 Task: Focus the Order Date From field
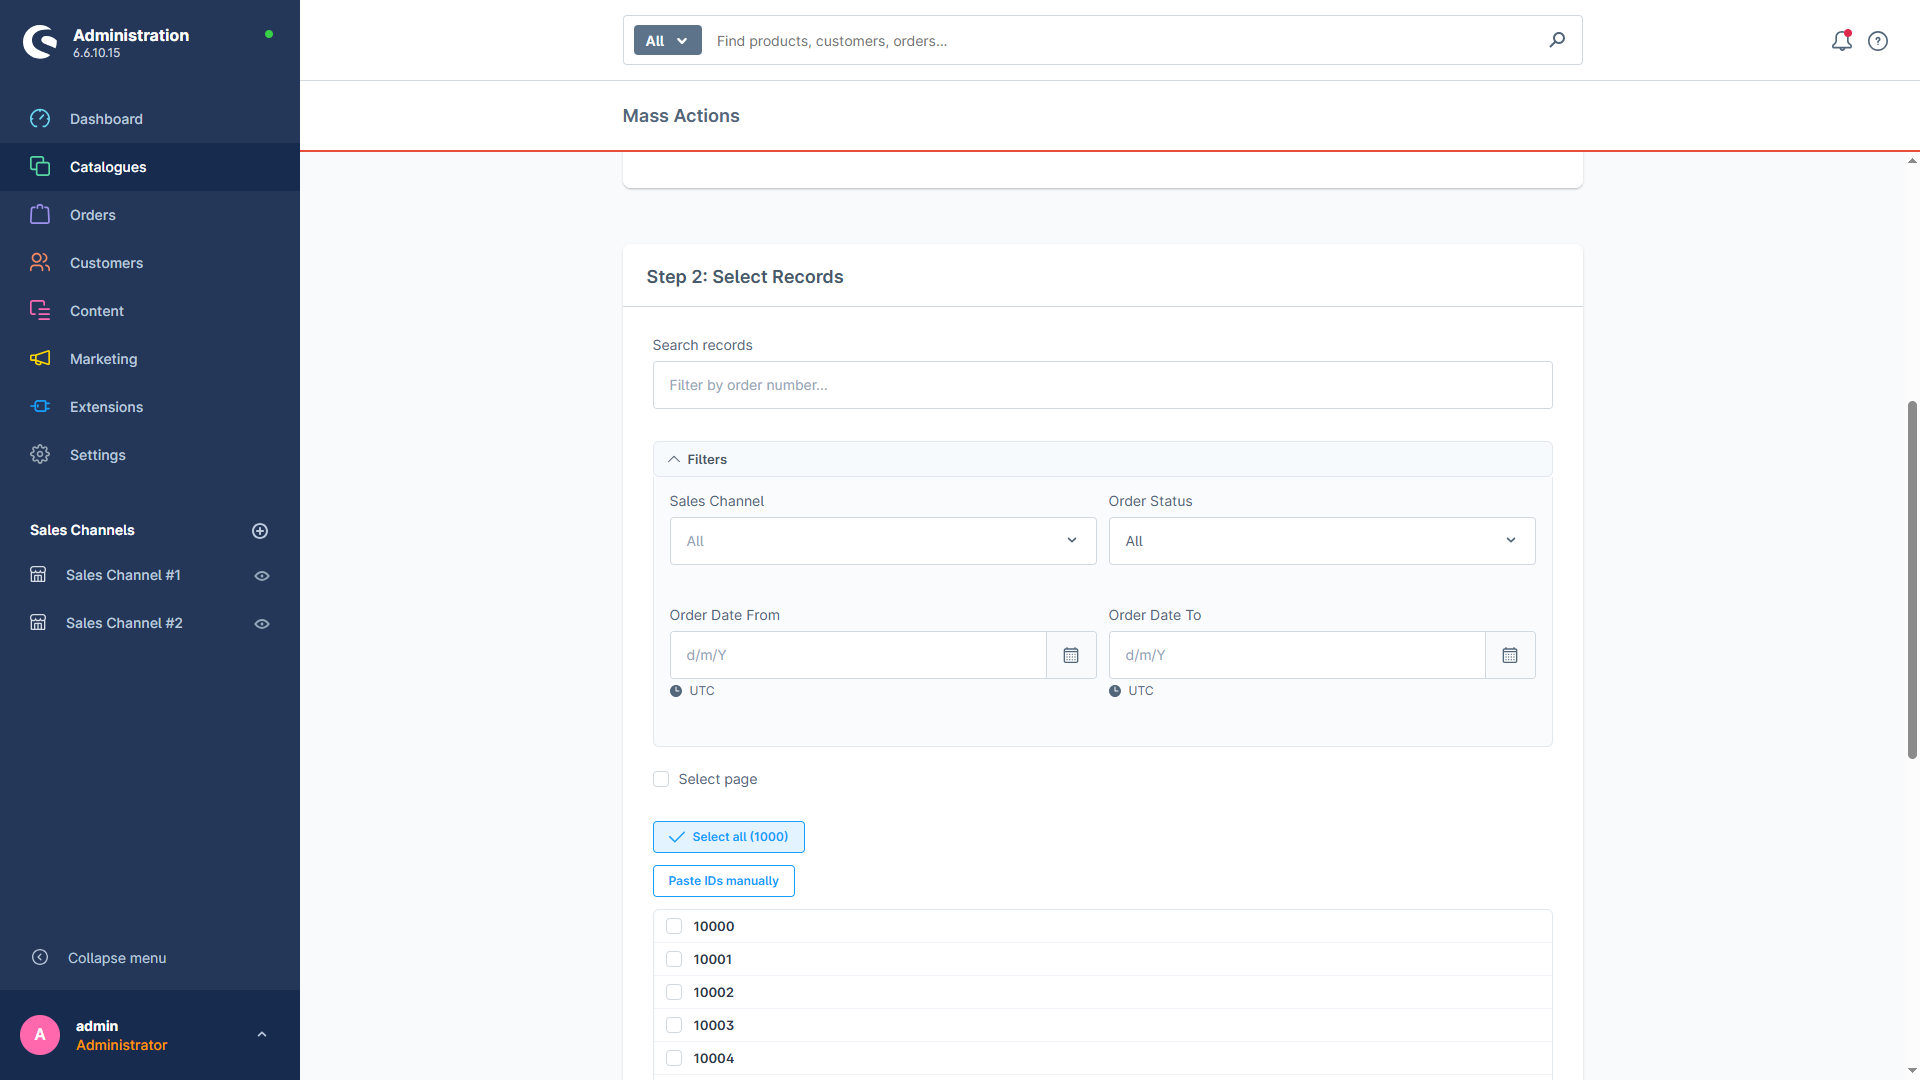858,655
